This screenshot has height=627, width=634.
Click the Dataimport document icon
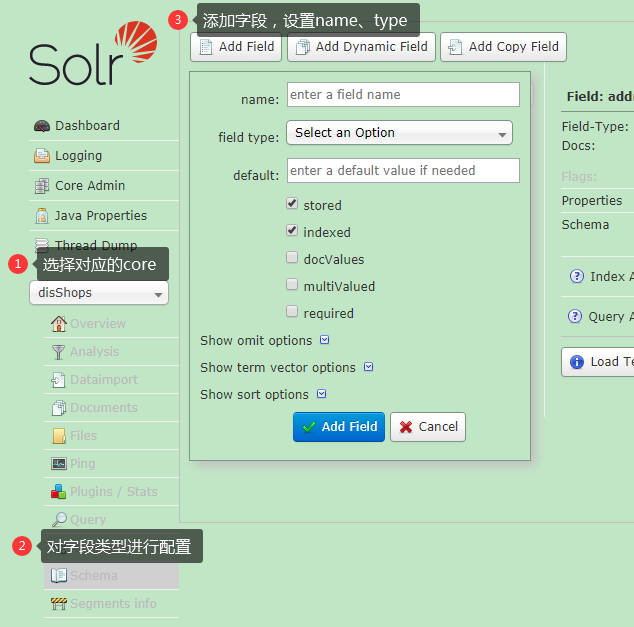click(x=59, y=380)
